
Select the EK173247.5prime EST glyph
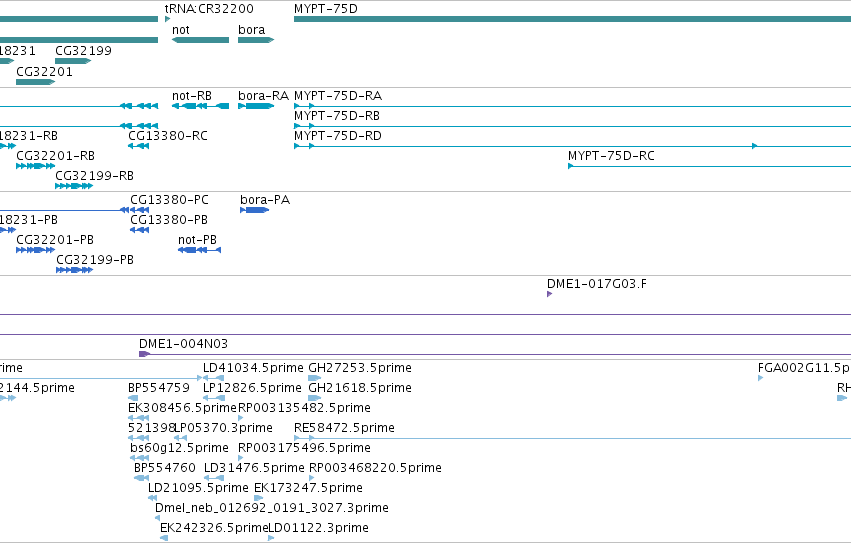pos(259,498)
